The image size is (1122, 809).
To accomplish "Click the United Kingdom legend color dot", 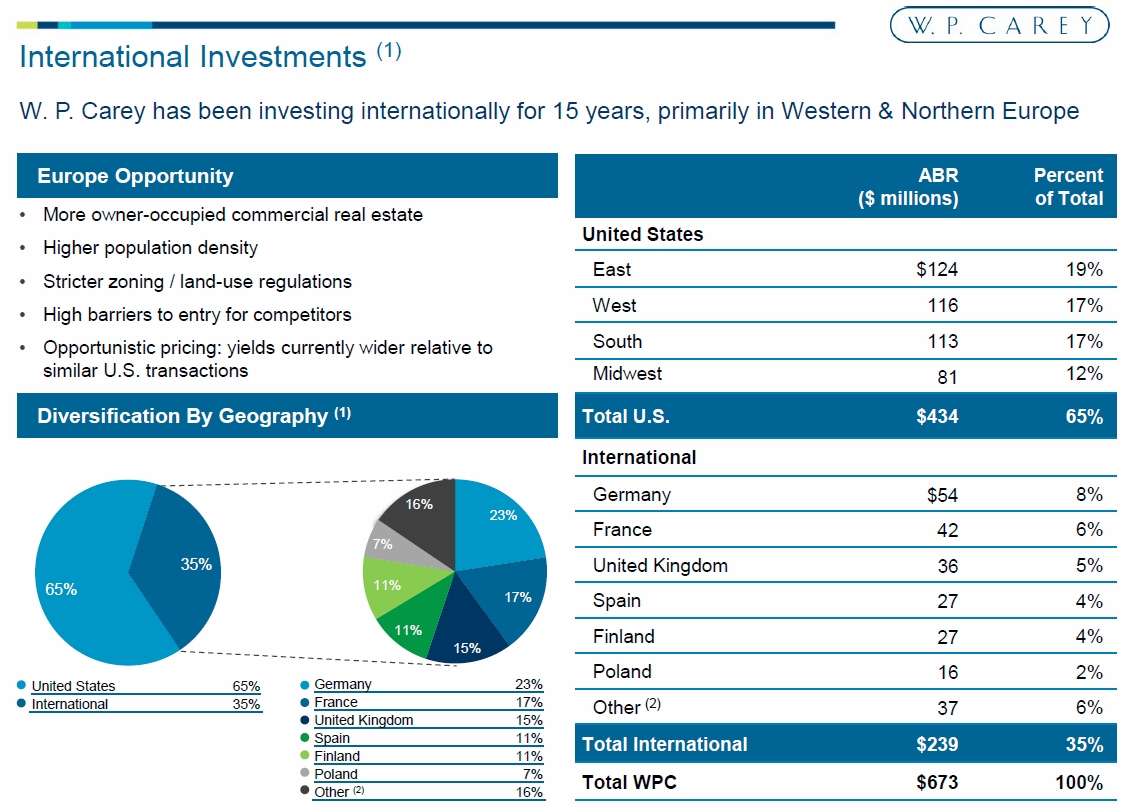I will pyautogui.click(x=305, y=720).
